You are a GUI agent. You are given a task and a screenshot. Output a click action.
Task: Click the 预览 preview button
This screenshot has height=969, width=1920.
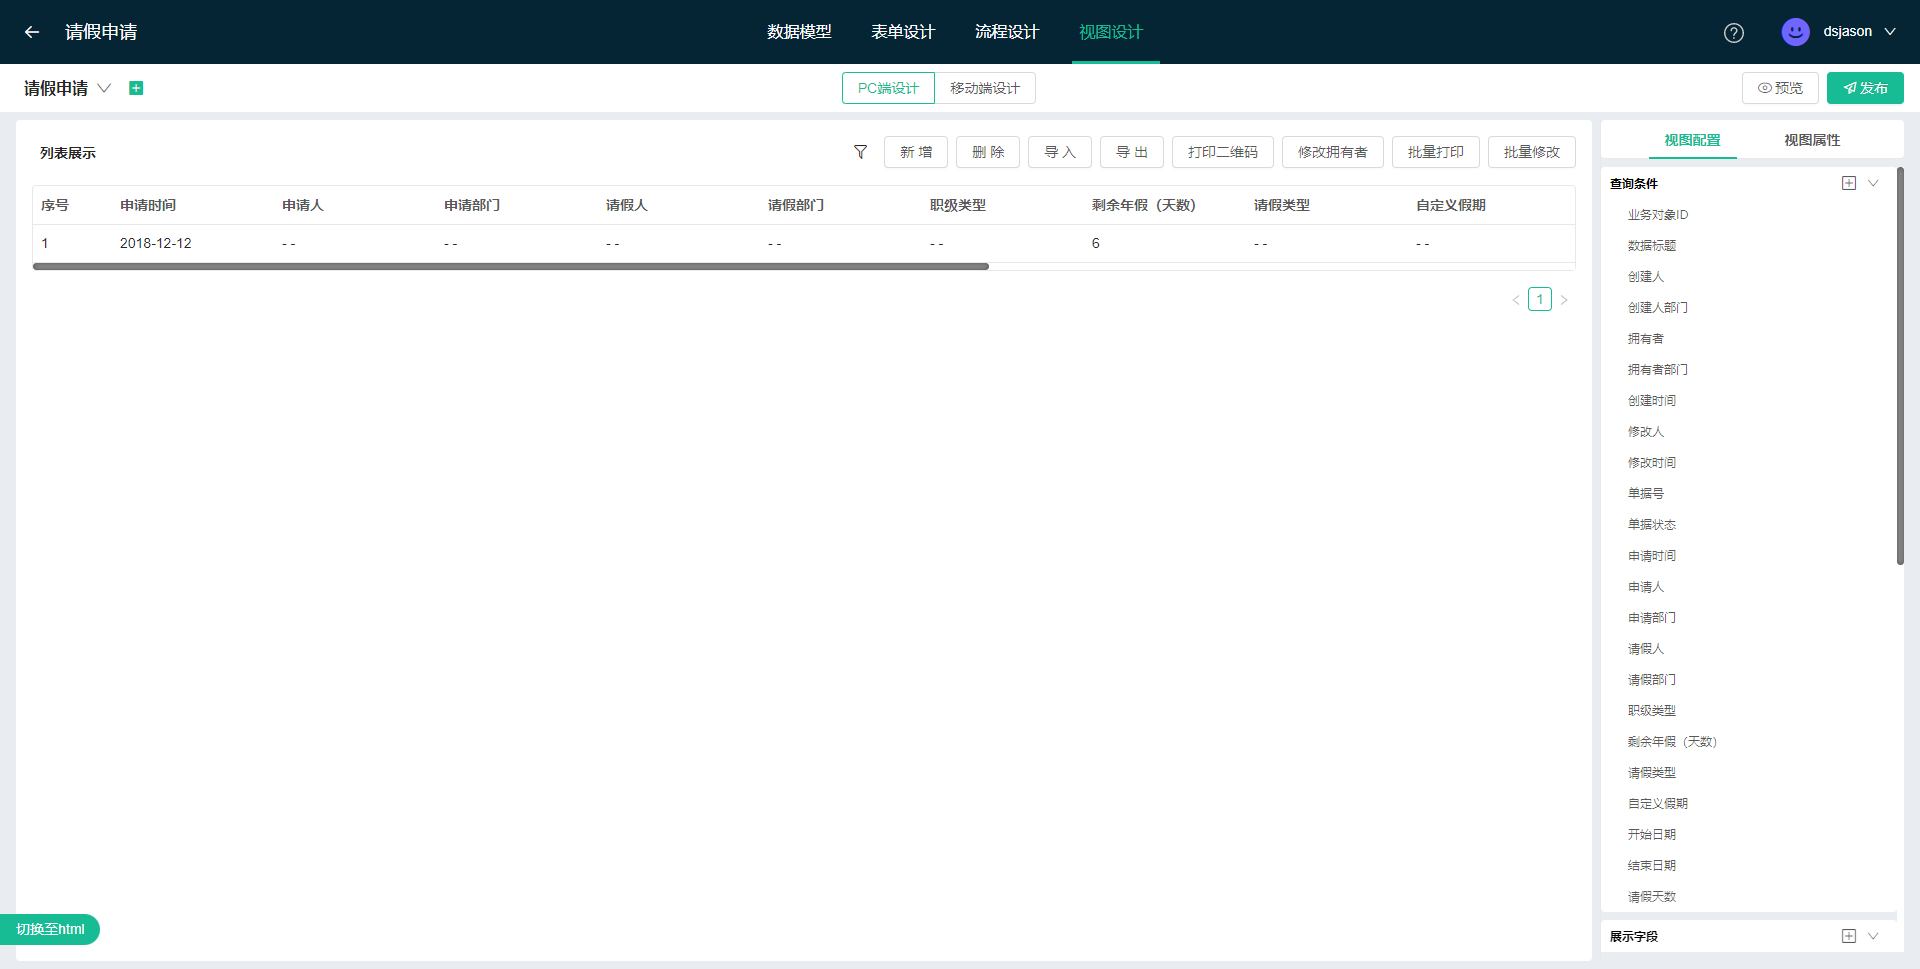click(x=1780, y=88)
